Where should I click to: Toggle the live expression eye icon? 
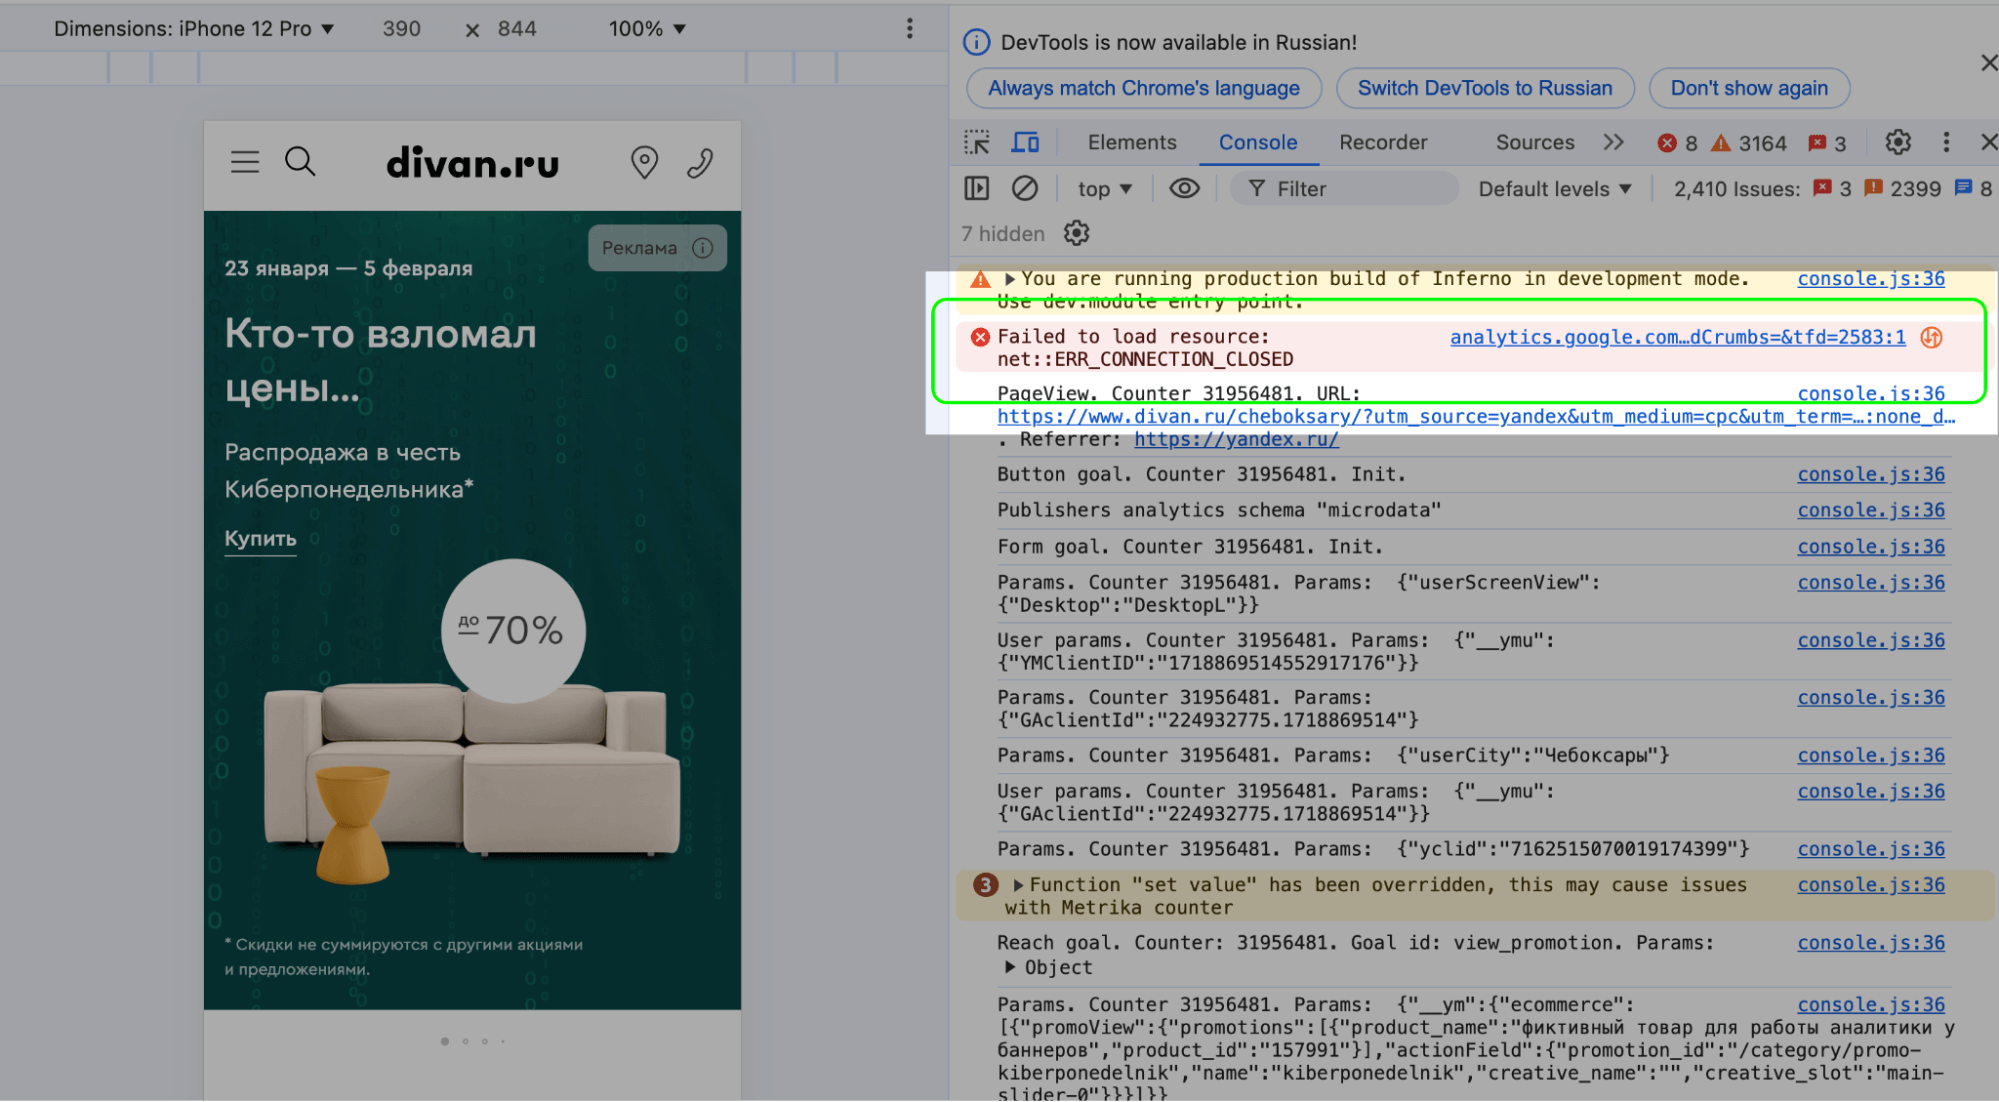coord(1184,188)
